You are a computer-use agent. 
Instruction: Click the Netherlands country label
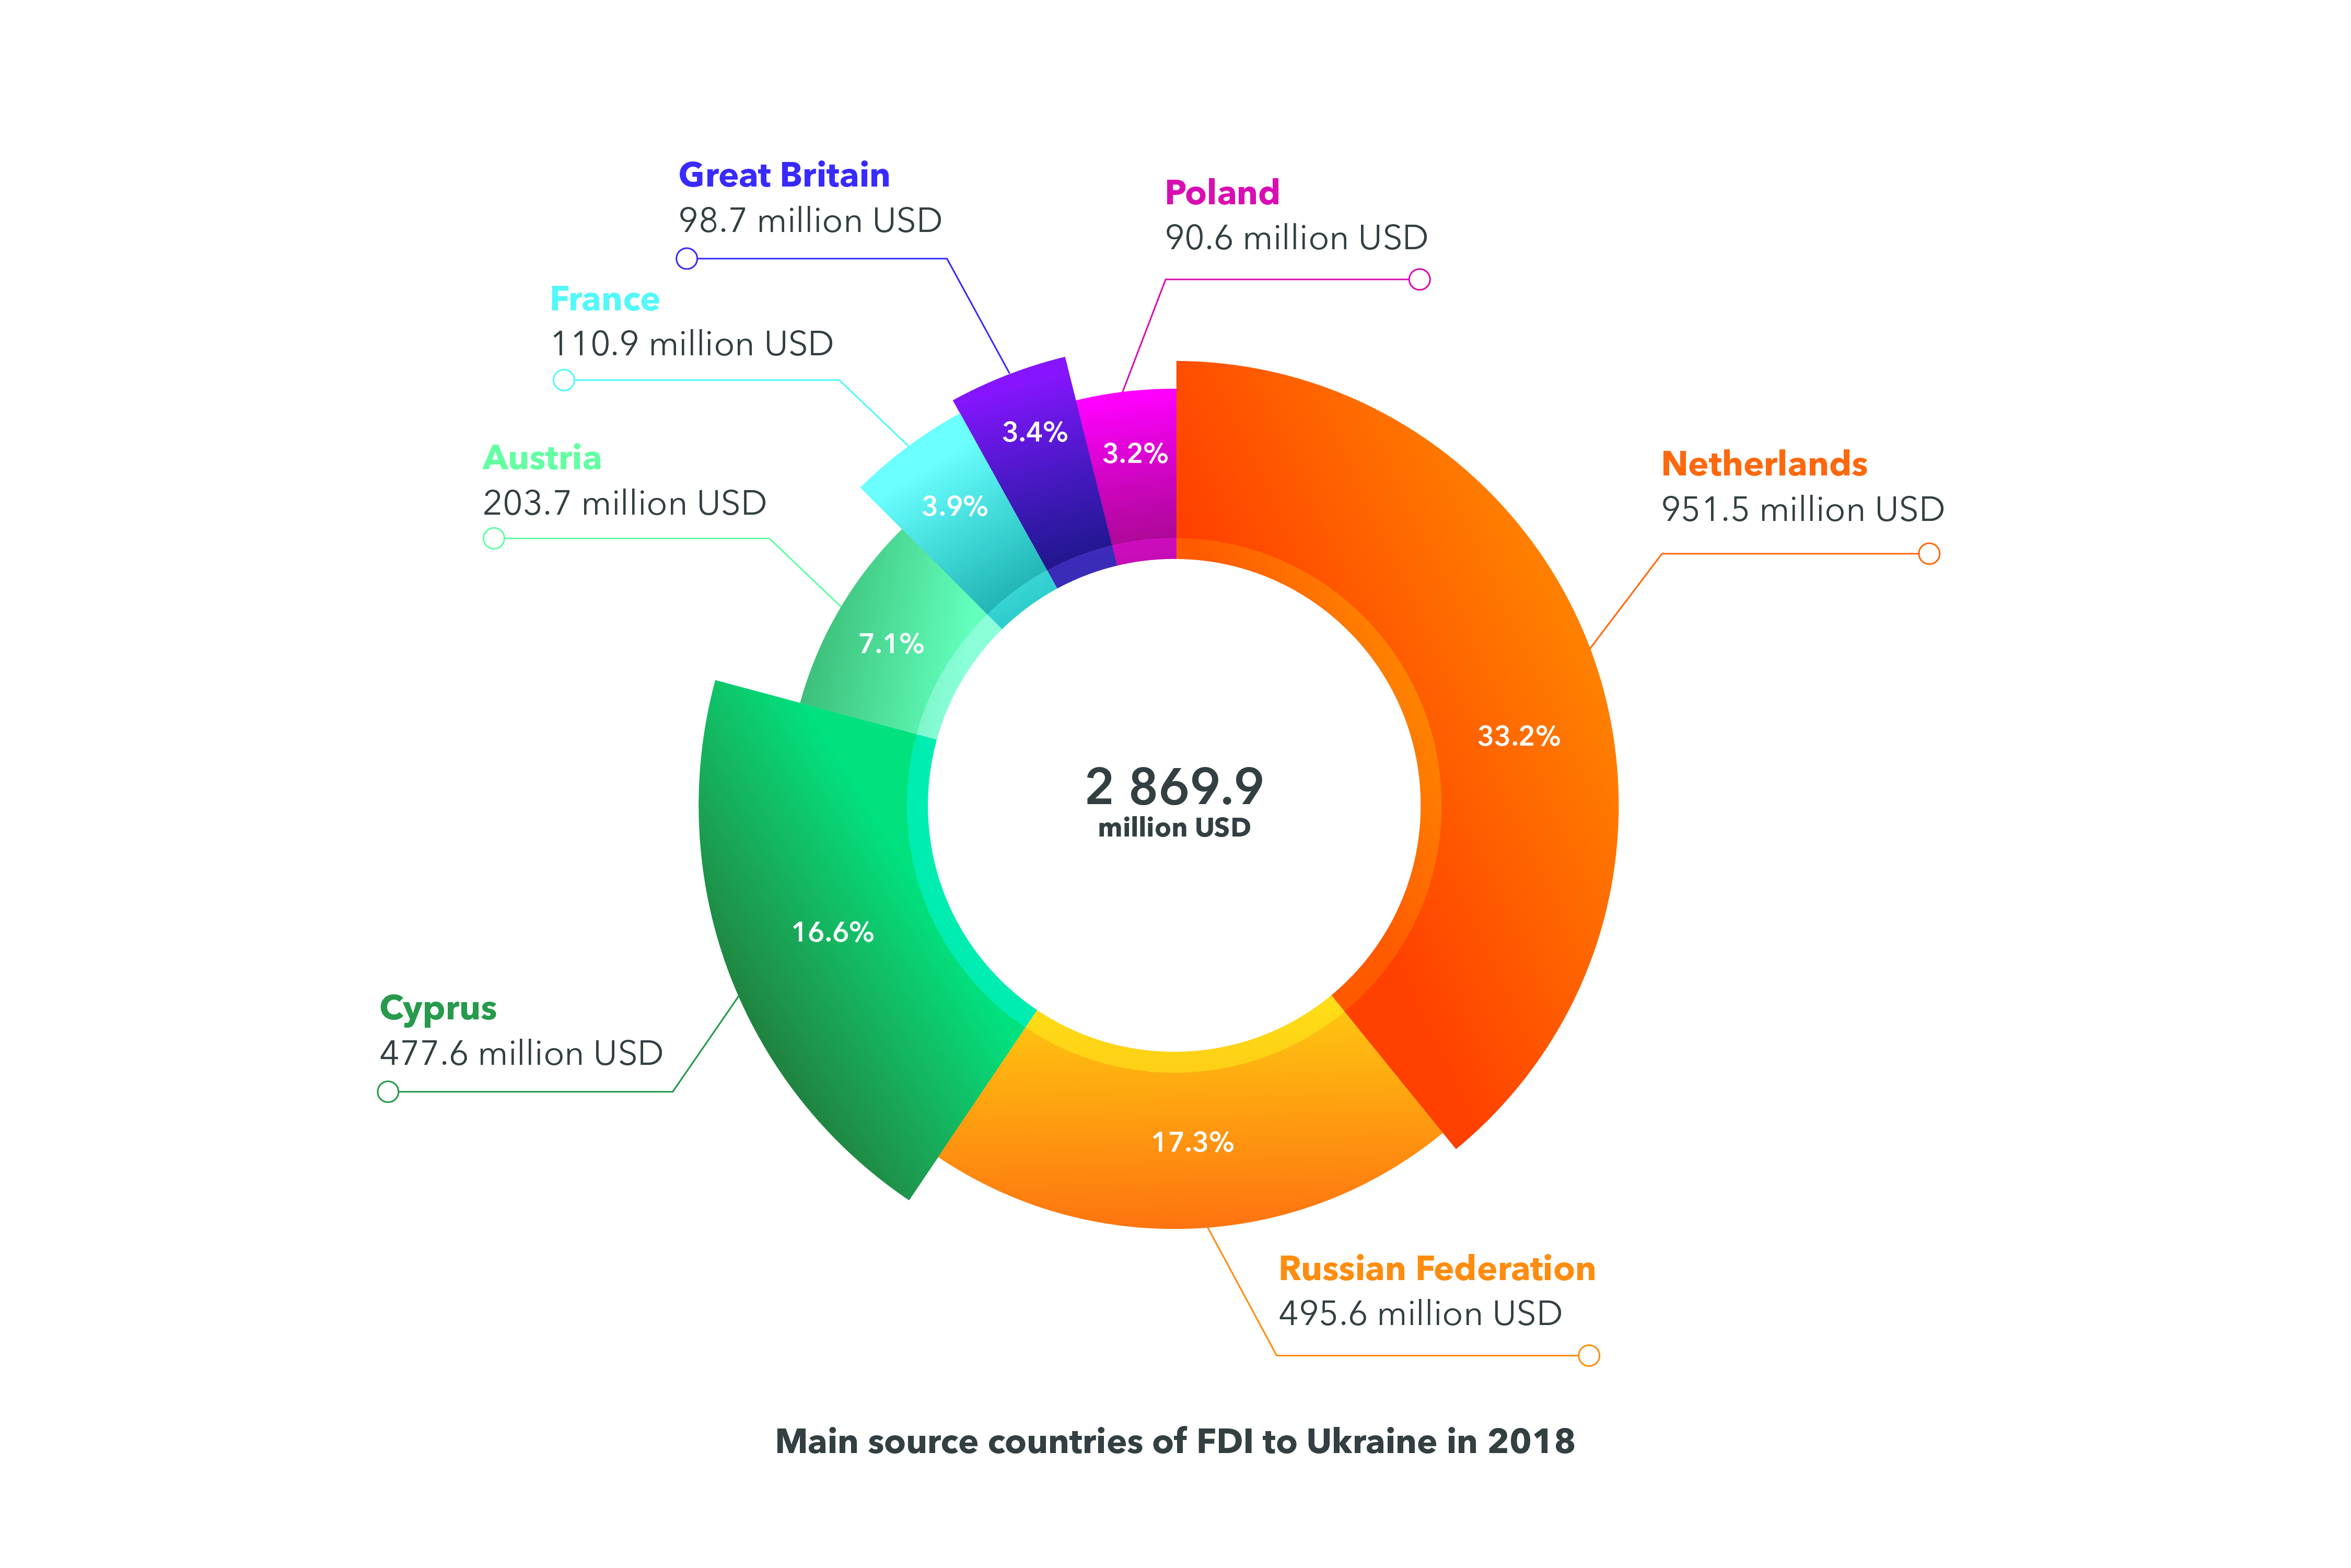pos(1764,464)
